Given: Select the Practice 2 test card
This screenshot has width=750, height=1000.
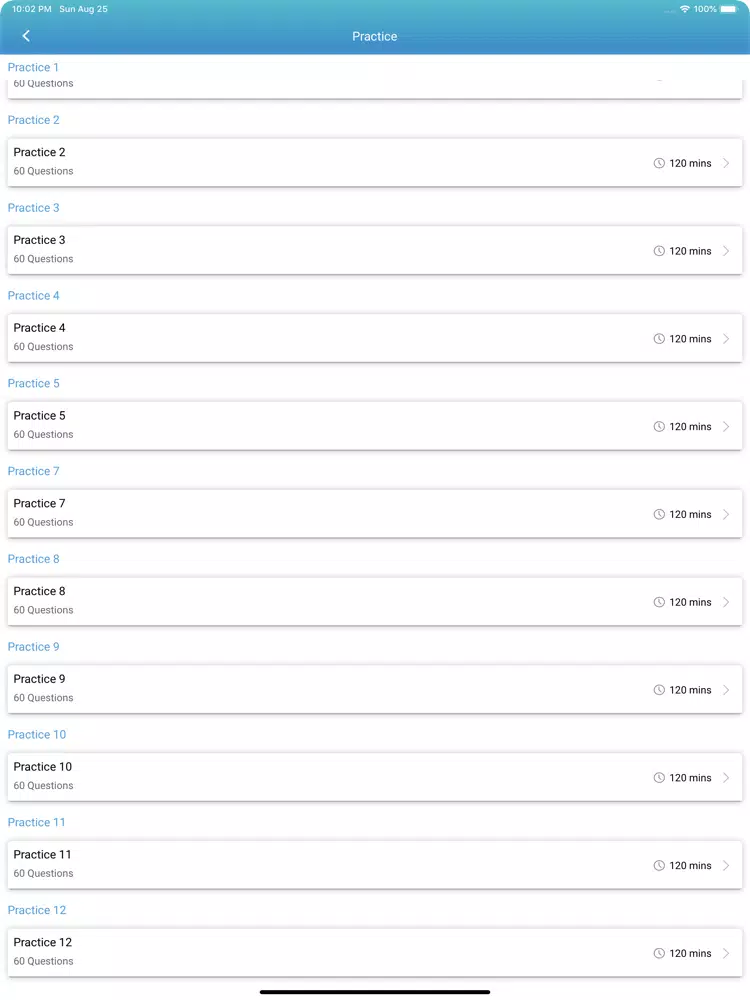Looking at the screenshot, I should (x=375, y=163).
